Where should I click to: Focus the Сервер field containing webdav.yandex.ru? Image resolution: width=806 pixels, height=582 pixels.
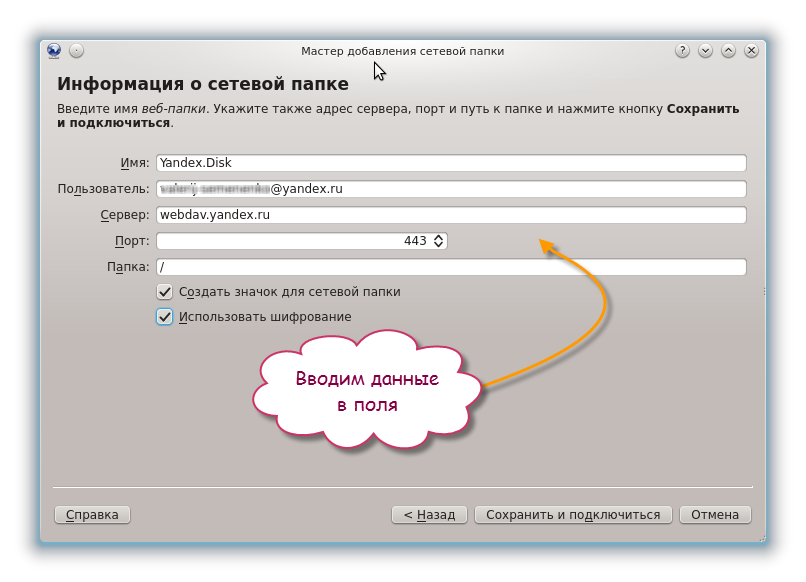tap(451, 215)
